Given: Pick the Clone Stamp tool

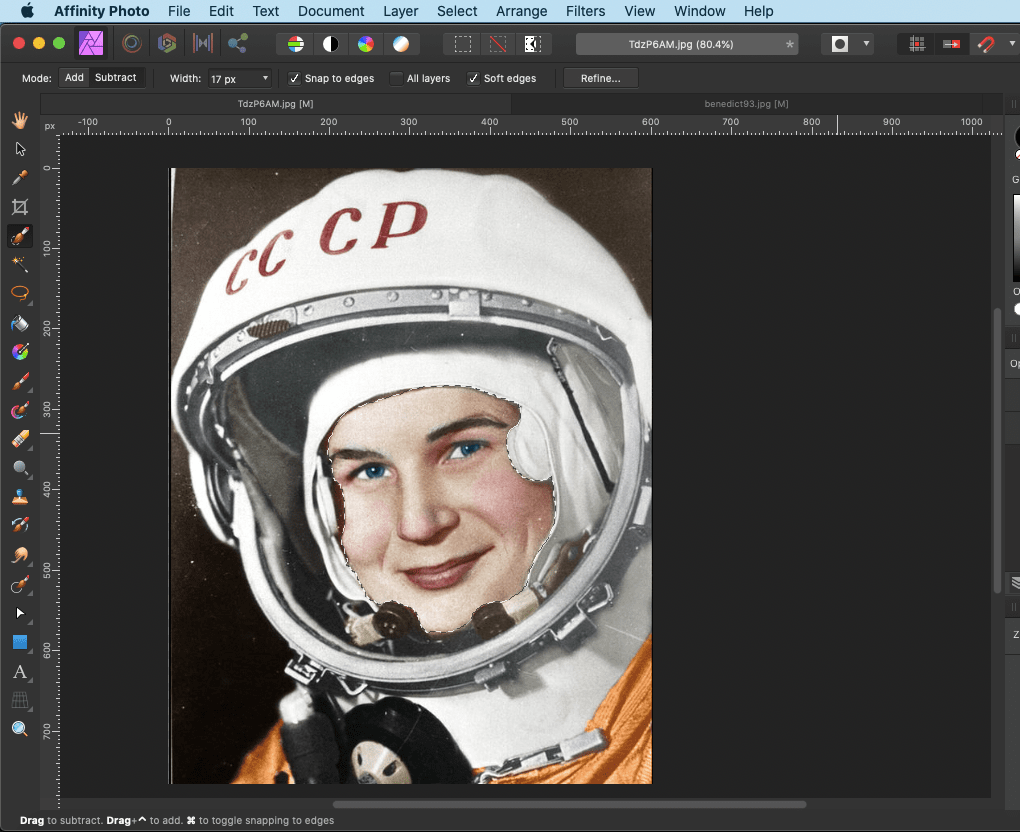Looking at the screenshot, I should tap(19, 497).
